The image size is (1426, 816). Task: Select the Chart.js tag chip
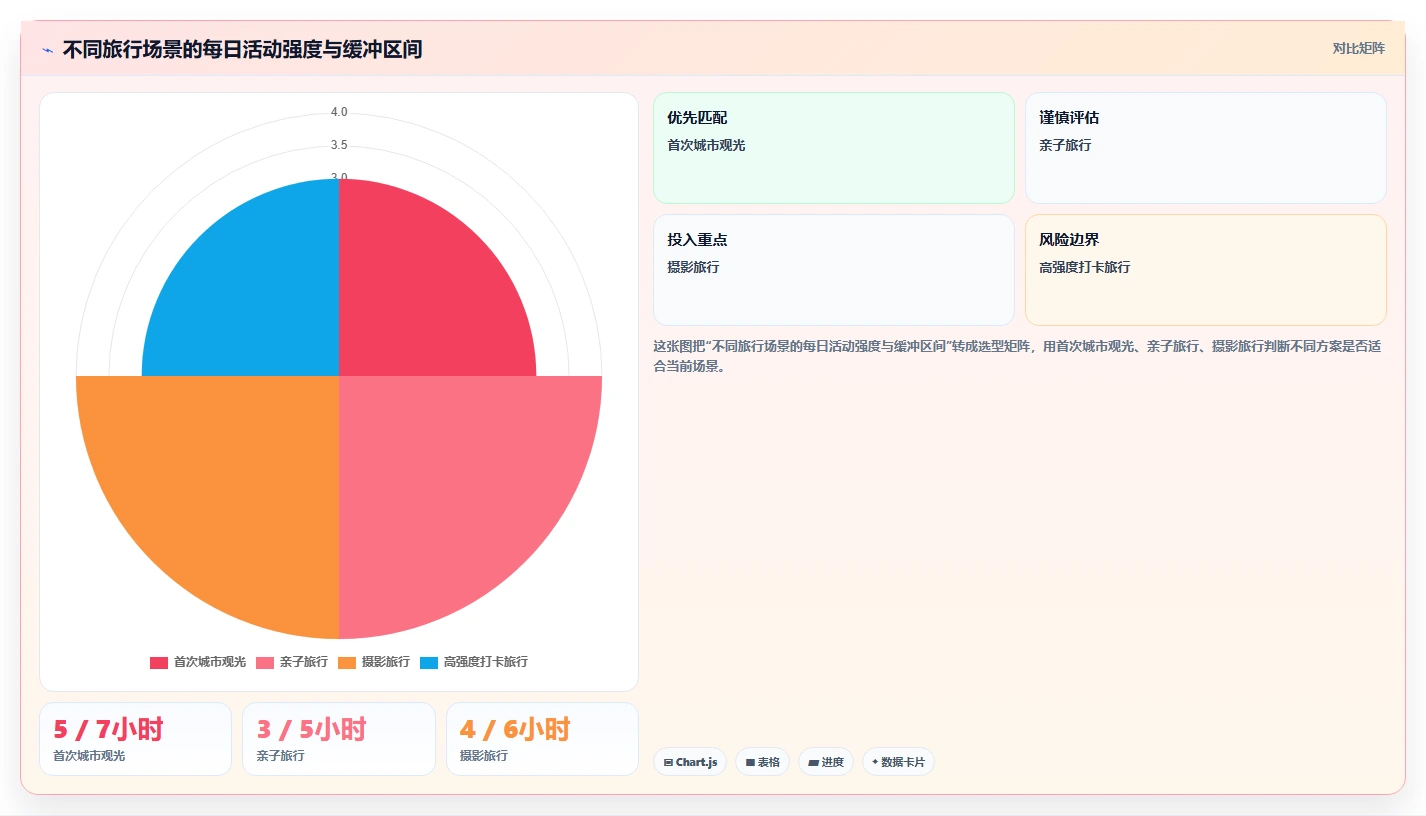pyautogui.click(x=690, y=762)
